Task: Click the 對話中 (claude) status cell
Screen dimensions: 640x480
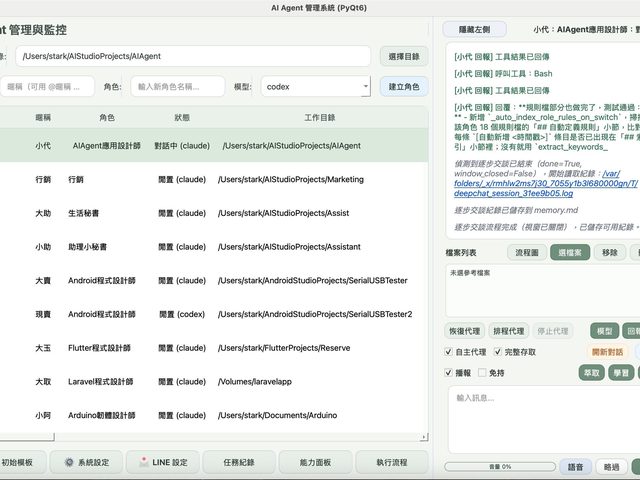Action: [x=182, y=146]
